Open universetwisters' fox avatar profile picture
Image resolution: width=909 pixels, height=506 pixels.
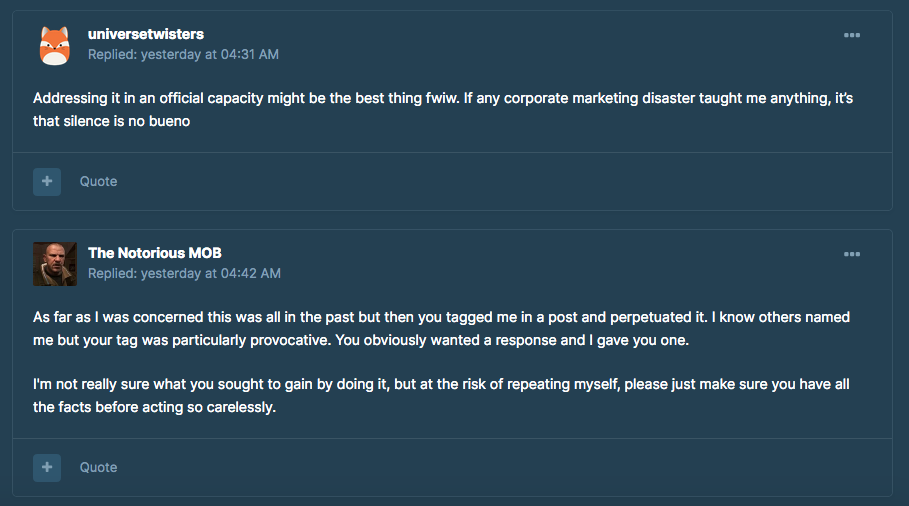click(54, 45)
